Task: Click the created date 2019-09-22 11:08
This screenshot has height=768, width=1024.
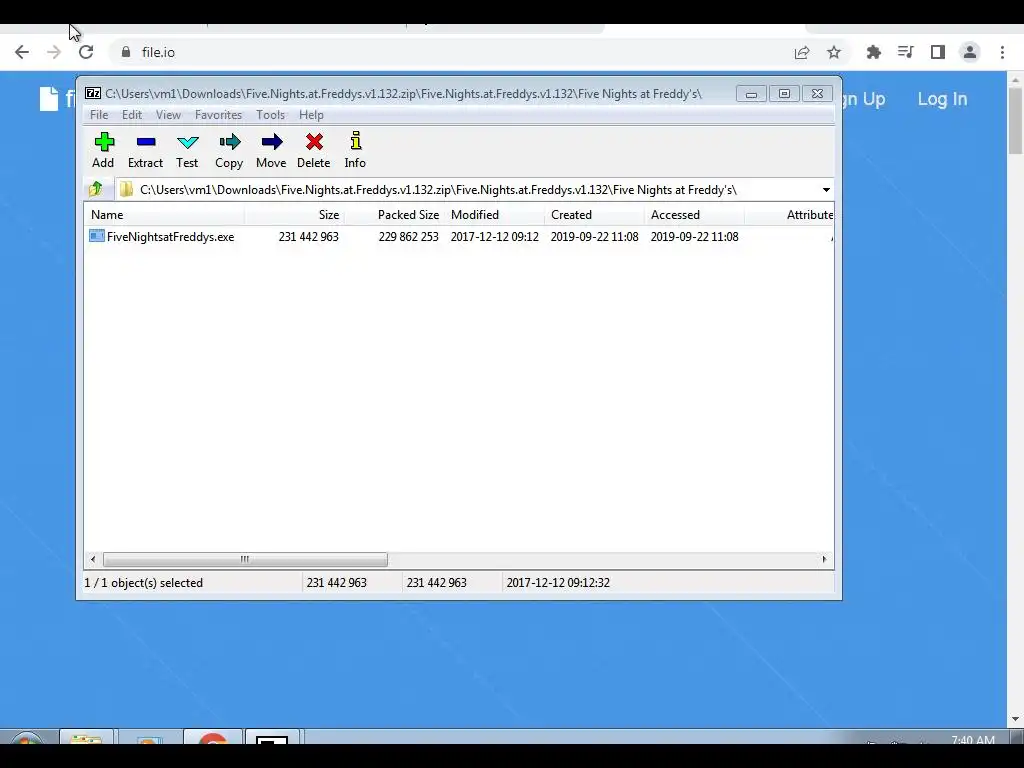Action: click(594, 237)
